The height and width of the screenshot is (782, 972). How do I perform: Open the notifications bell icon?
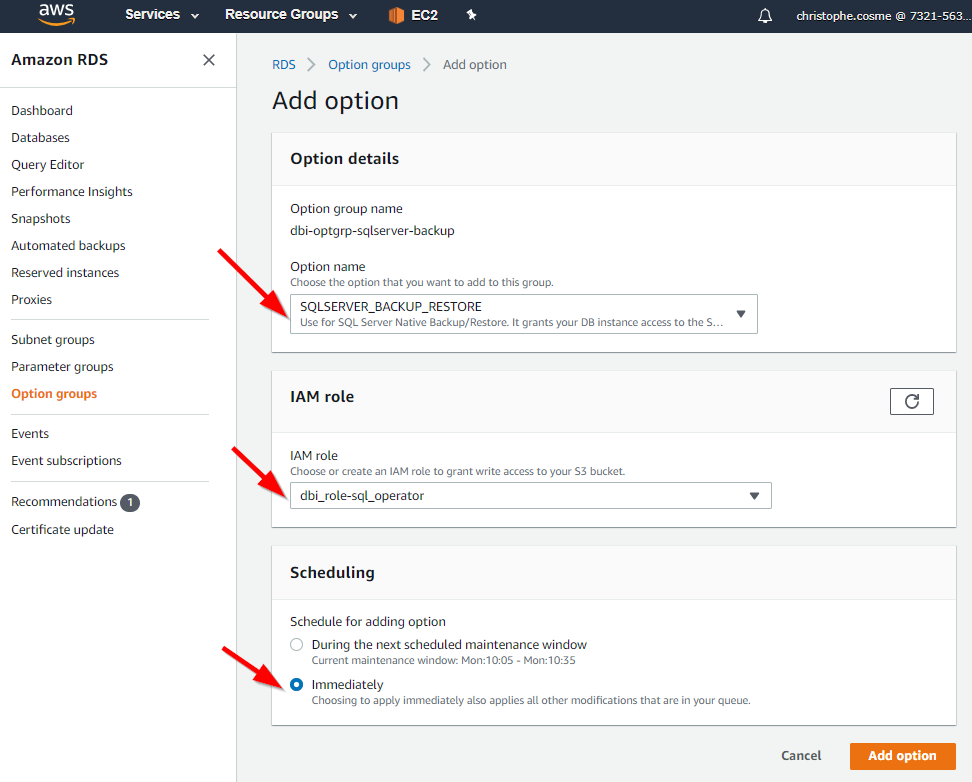[765, 16]
